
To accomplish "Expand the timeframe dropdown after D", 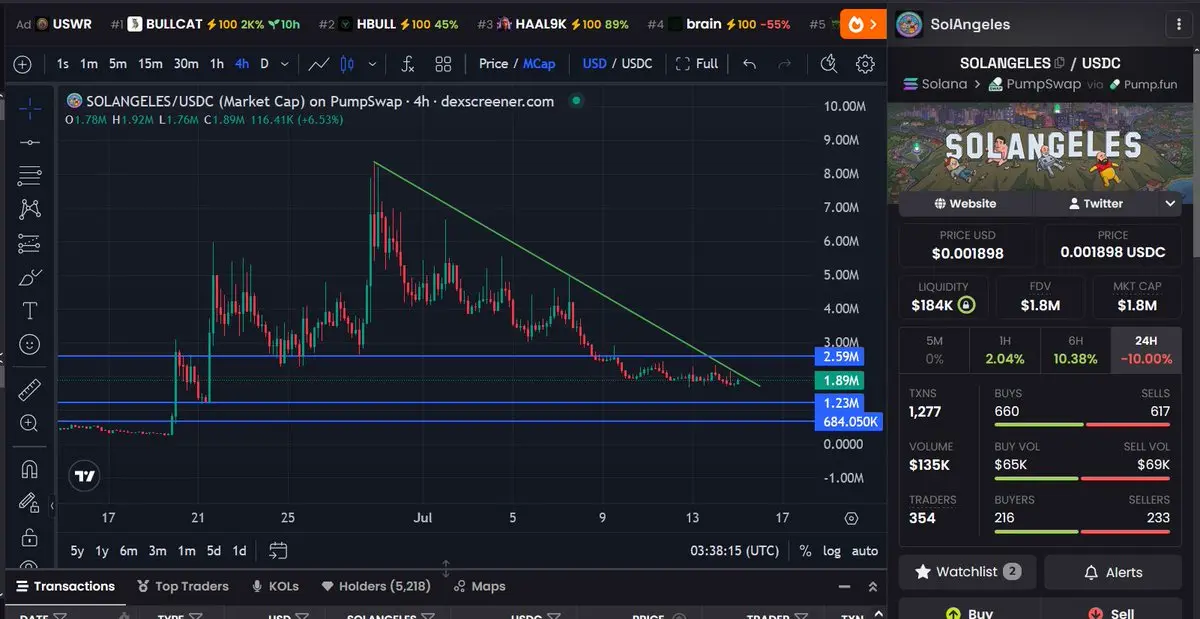I will point(285,64).
